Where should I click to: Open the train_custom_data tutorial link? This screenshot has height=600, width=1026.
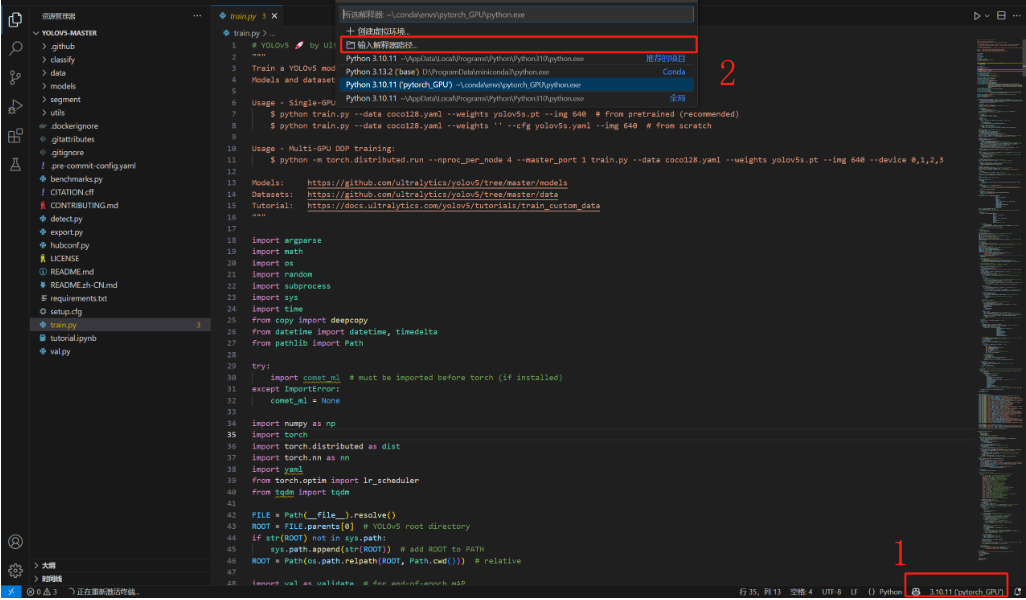(x=453, y=205)
